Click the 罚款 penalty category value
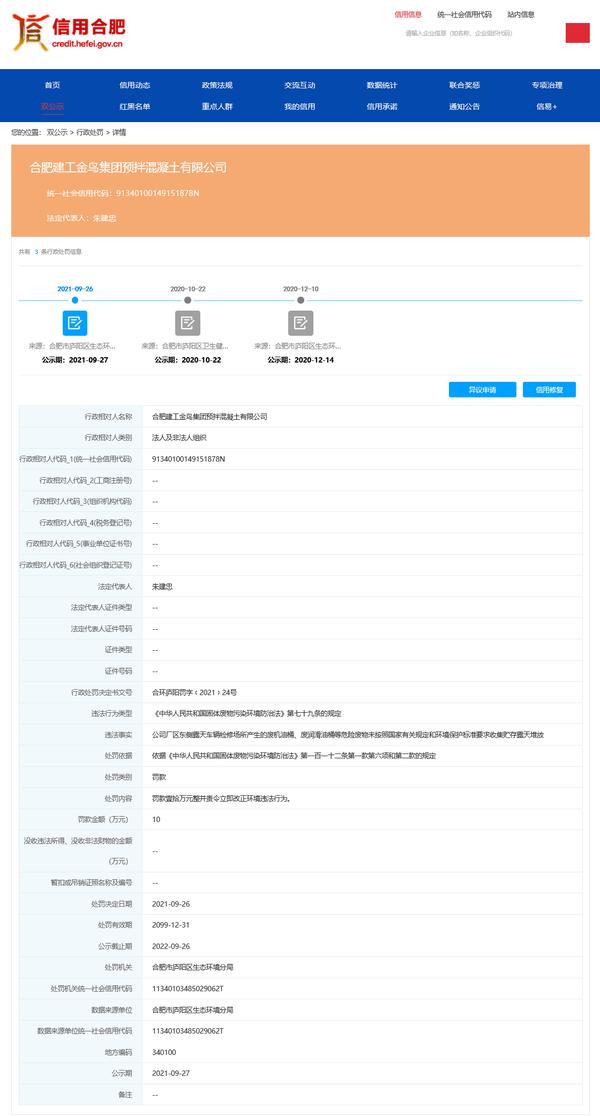The height and width of the screenshot is (1116, 600). pos(159,777)
